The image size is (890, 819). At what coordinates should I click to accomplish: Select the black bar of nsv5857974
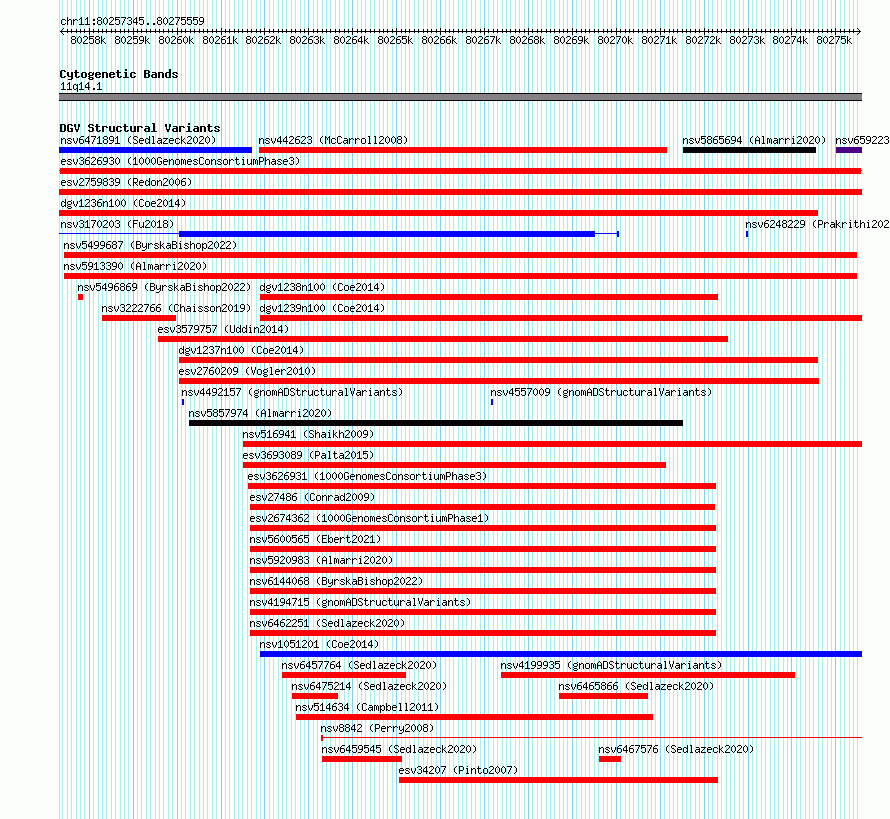(436, 423)
